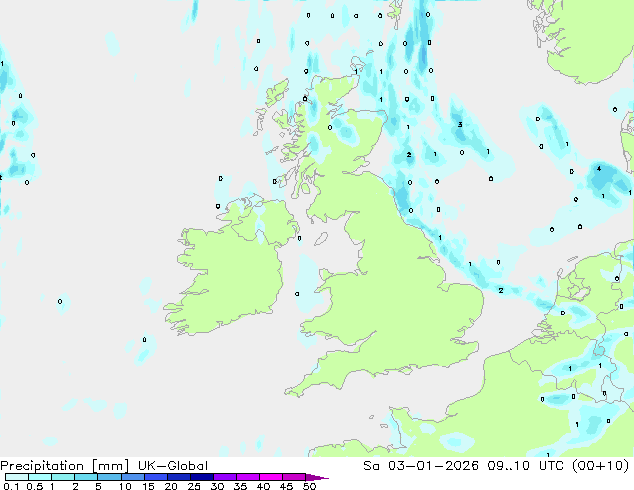Click the '20' legend scale label

(171, 486)
